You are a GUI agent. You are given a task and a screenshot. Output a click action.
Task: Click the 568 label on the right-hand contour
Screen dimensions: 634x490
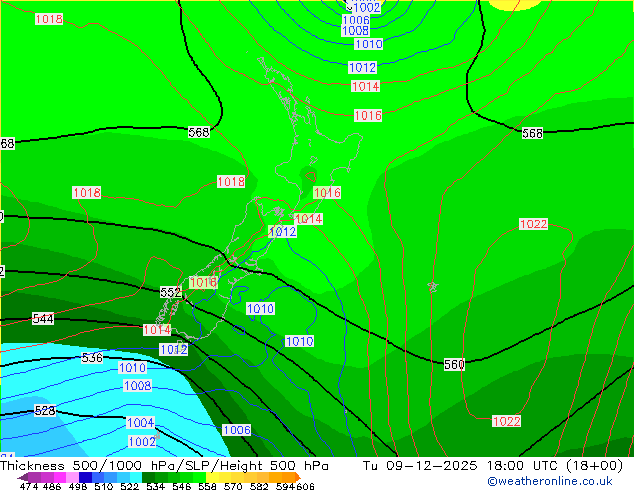[532, 133]
